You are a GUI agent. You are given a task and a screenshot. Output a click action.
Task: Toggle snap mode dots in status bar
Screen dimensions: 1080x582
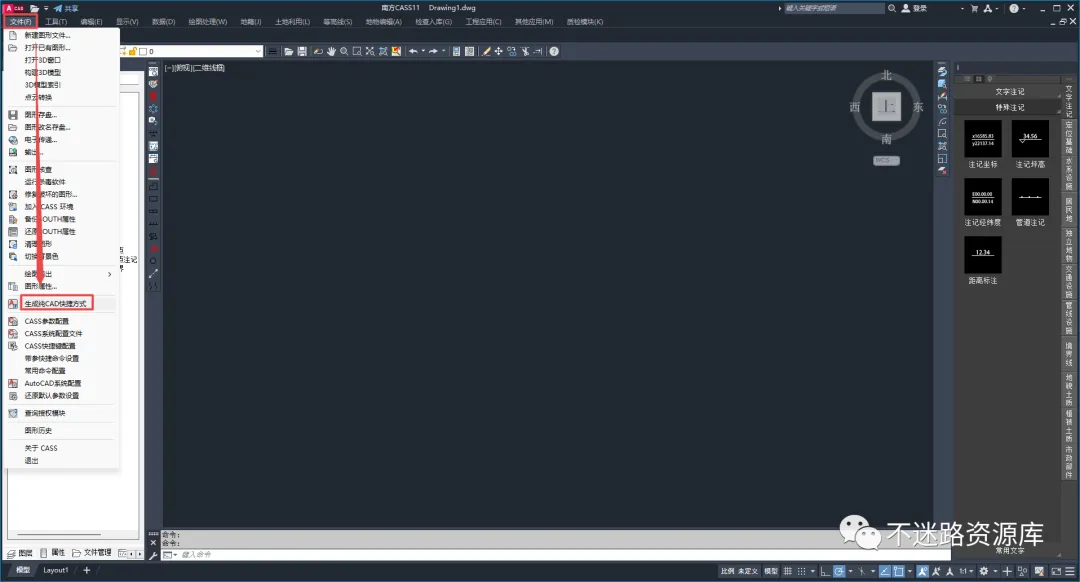tap(802, 571)
